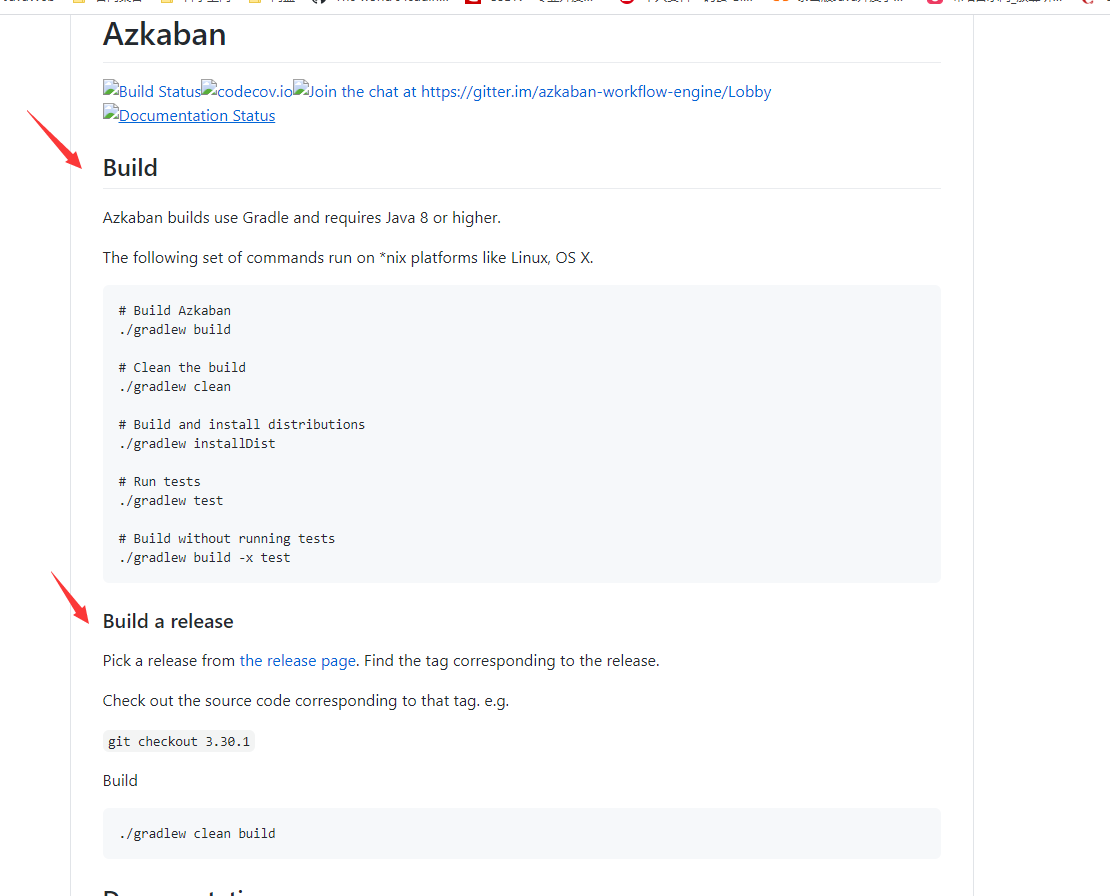Follow the release page link

coord(297,660)
